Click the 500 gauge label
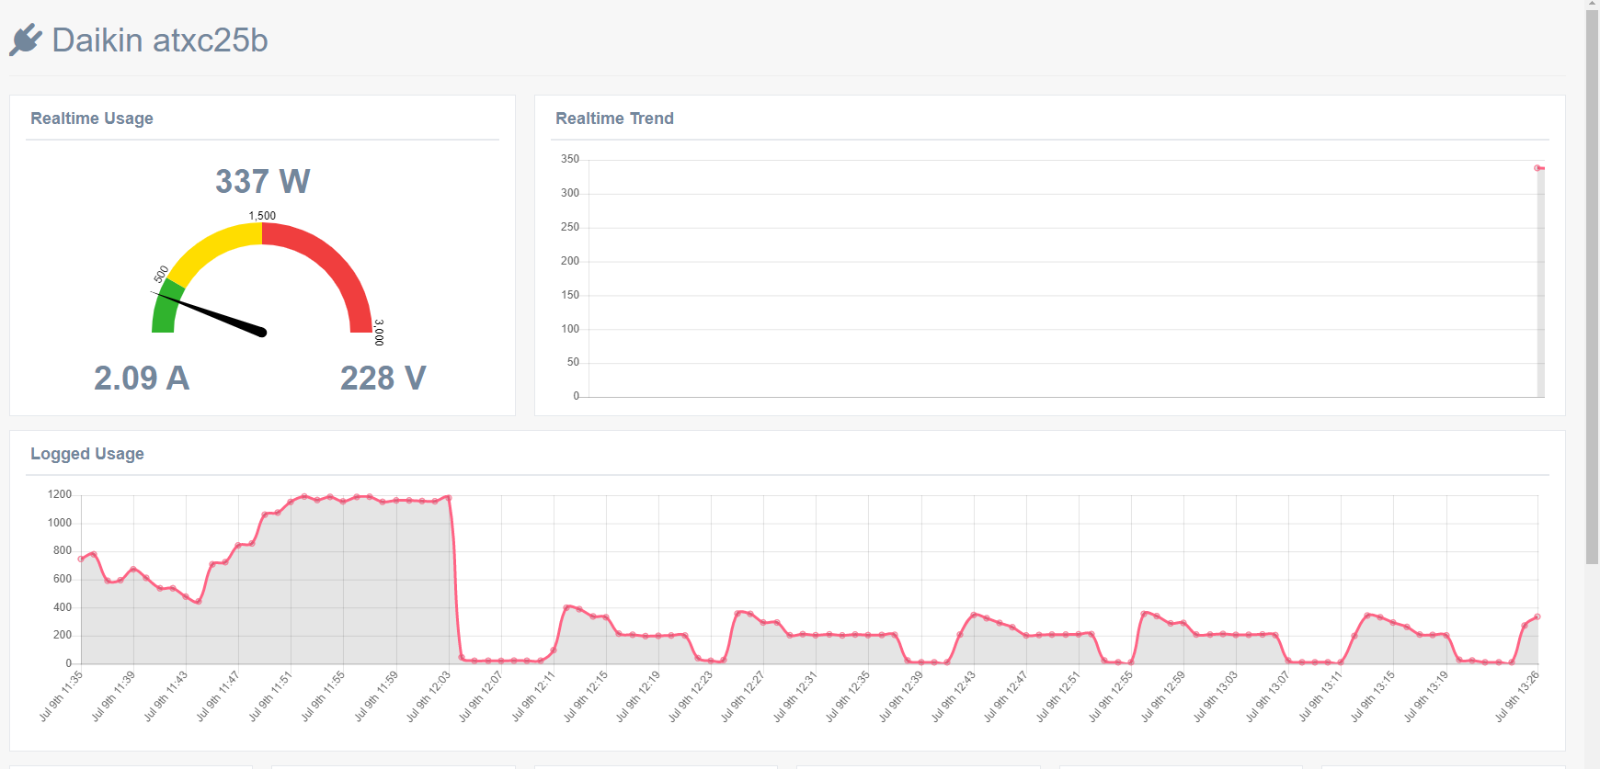 point(161,274)
